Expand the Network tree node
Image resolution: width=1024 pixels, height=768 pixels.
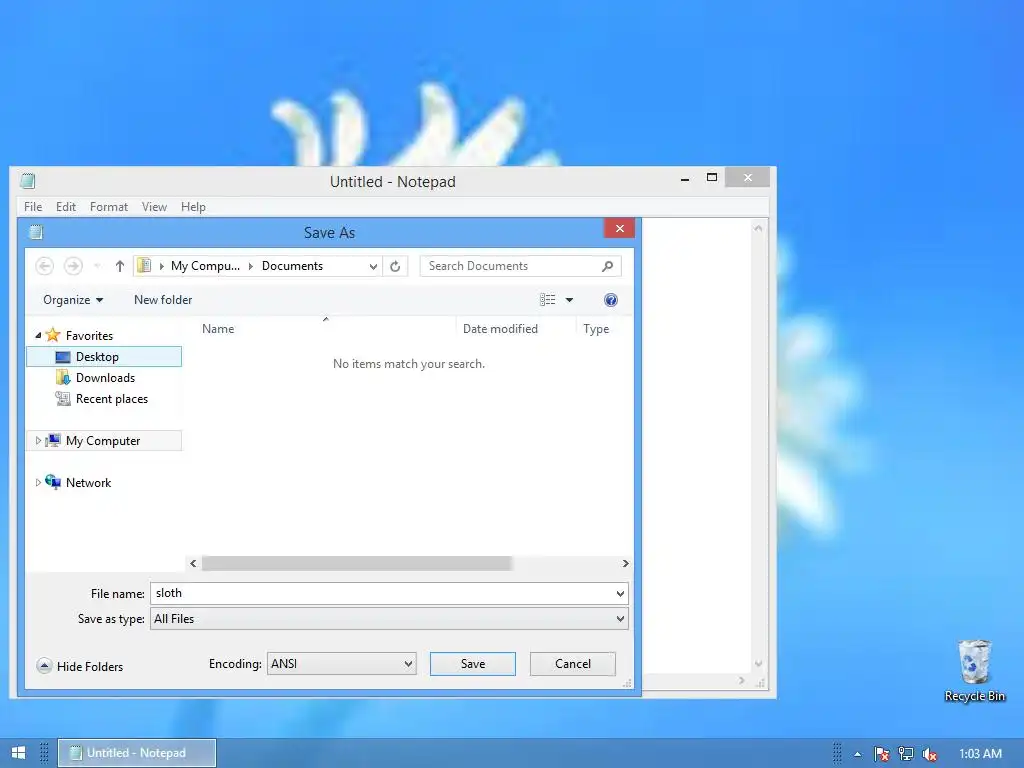38,483
